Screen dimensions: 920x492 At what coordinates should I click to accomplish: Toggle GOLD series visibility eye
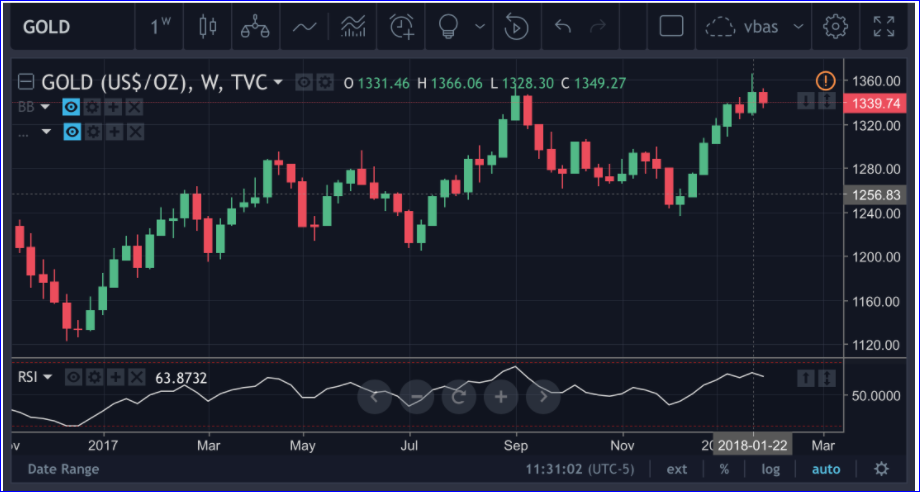coord(304,83)
